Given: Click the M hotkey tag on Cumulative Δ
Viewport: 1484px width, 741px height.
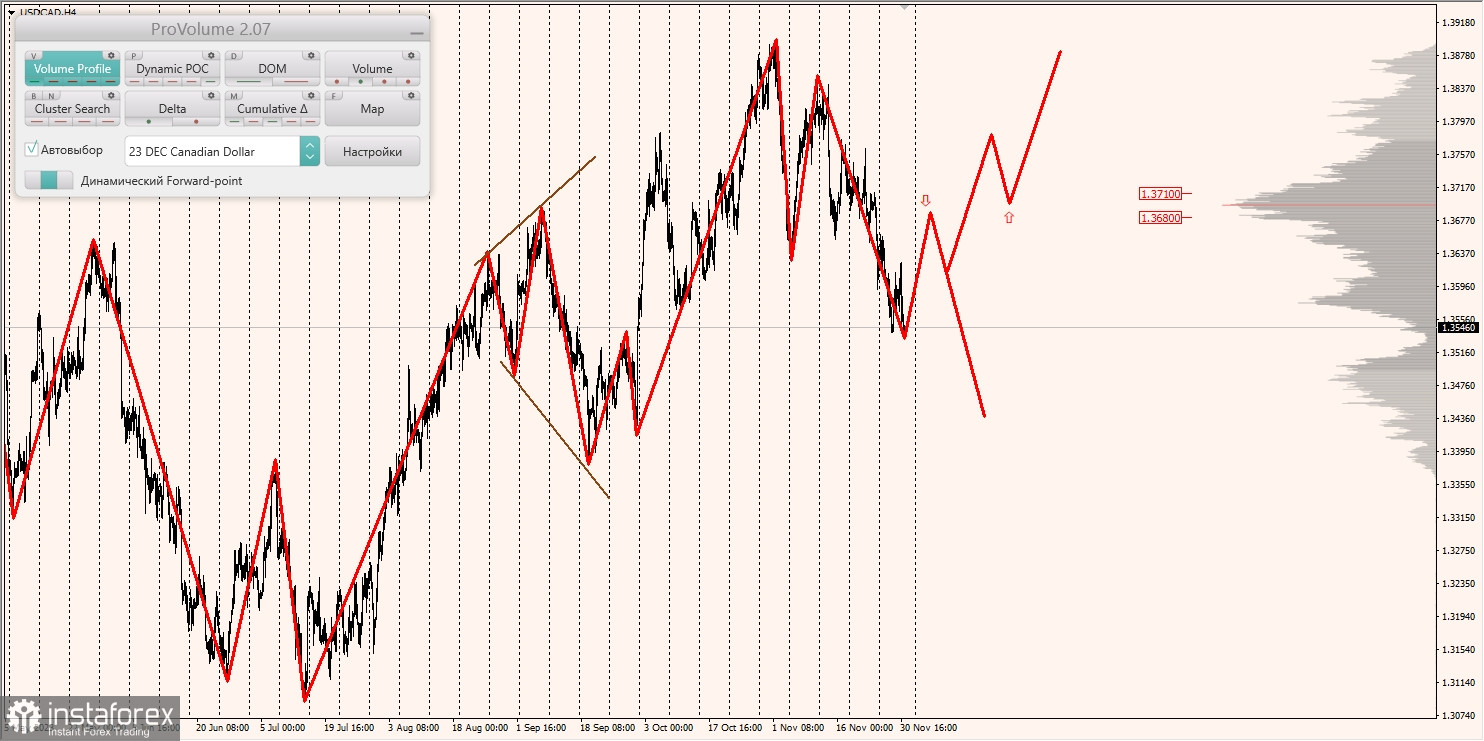Looking at the screenshot, I should pyautogui.click(x=234, y=96).
